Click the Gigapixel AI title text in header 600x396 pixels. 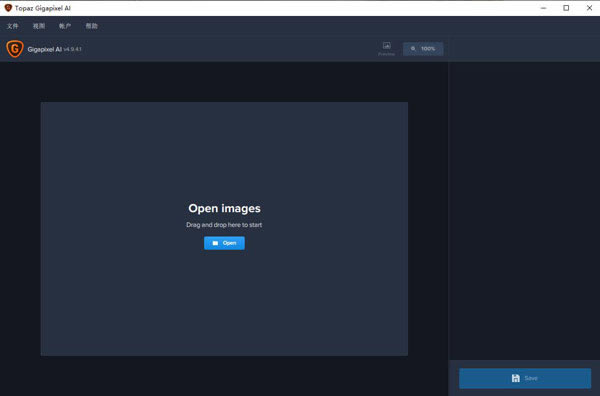[44, 49]
